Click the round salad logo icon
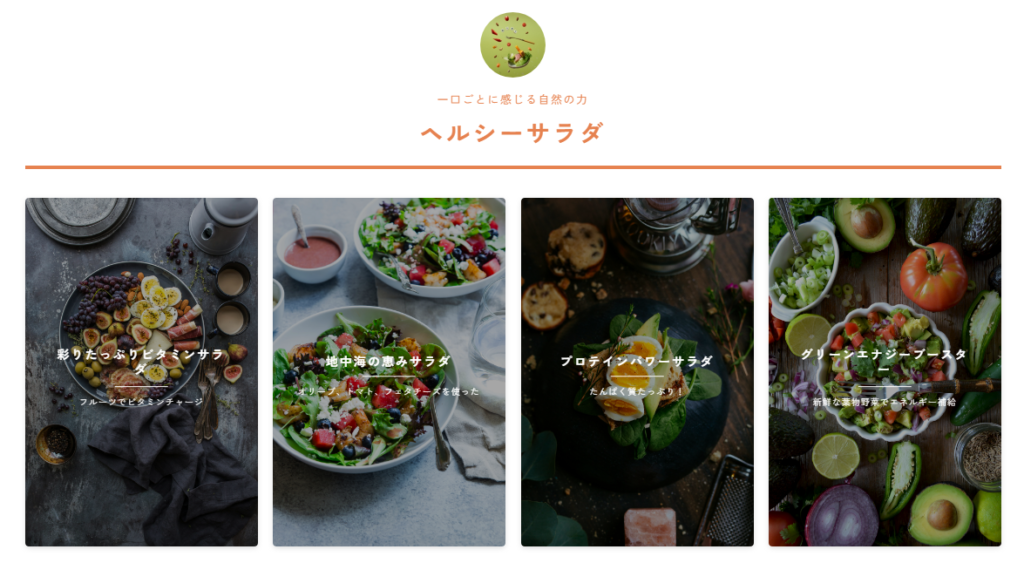The image size is (1024, 563). [513, 45]
